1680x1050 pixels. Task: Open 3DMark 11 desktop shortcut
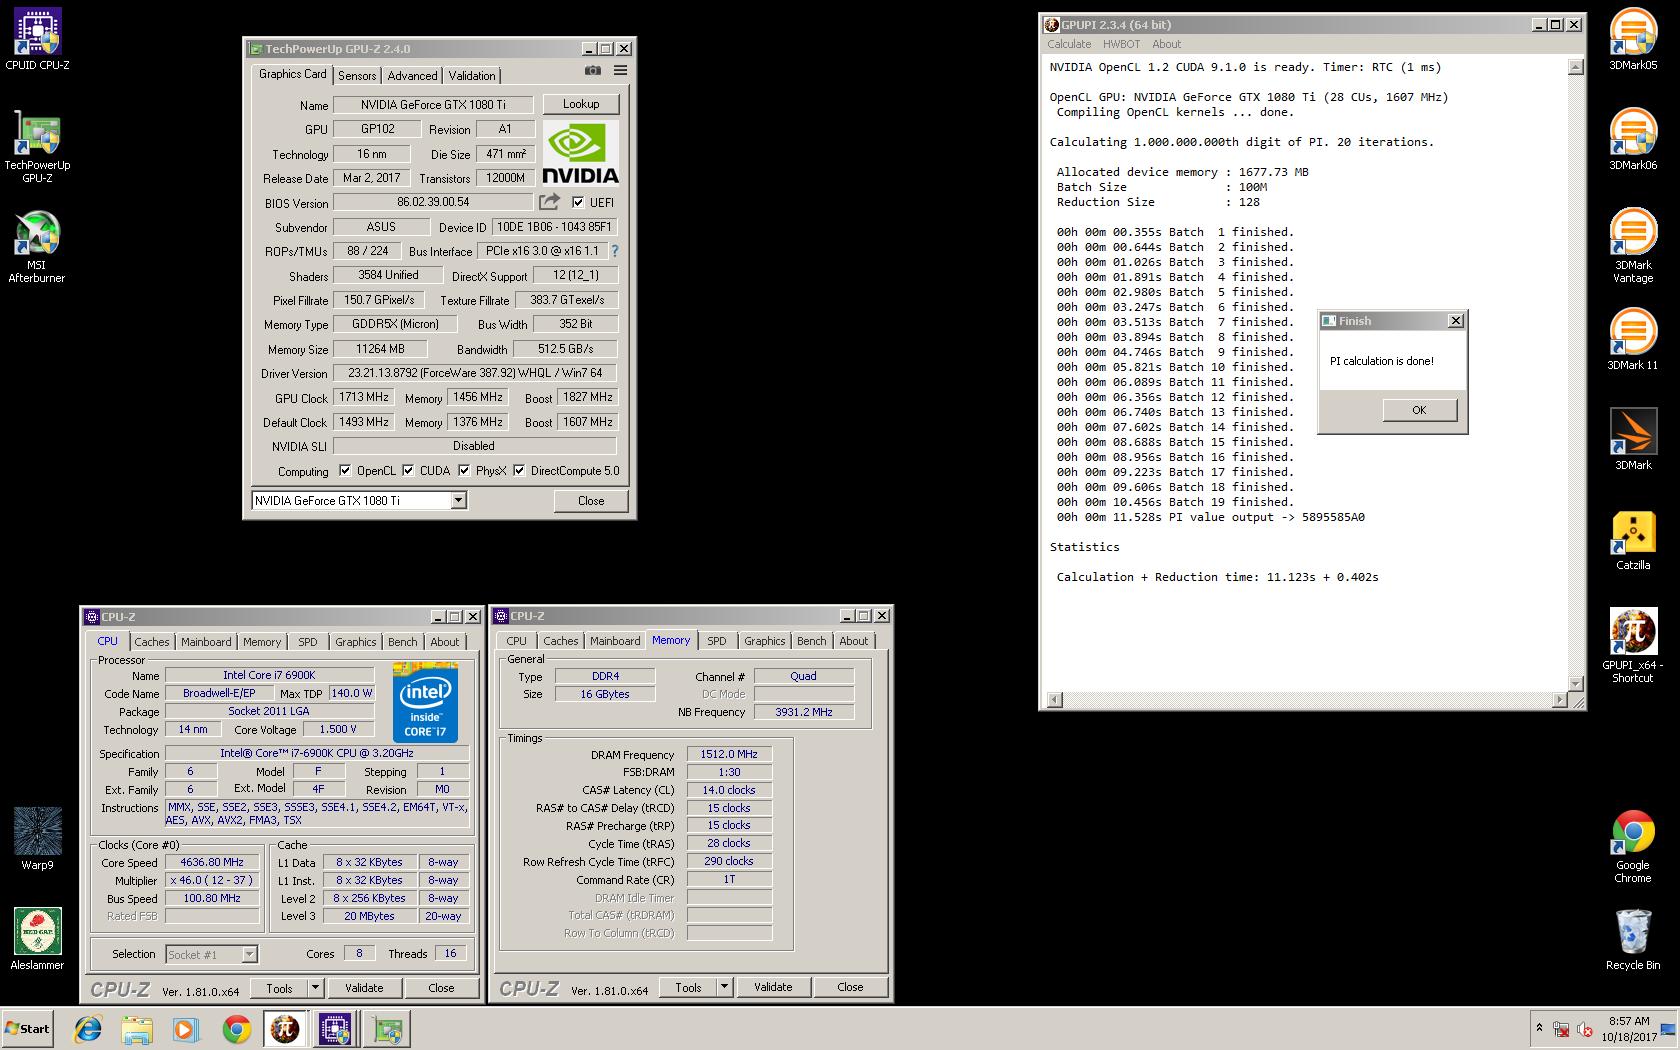[1633, 340]
